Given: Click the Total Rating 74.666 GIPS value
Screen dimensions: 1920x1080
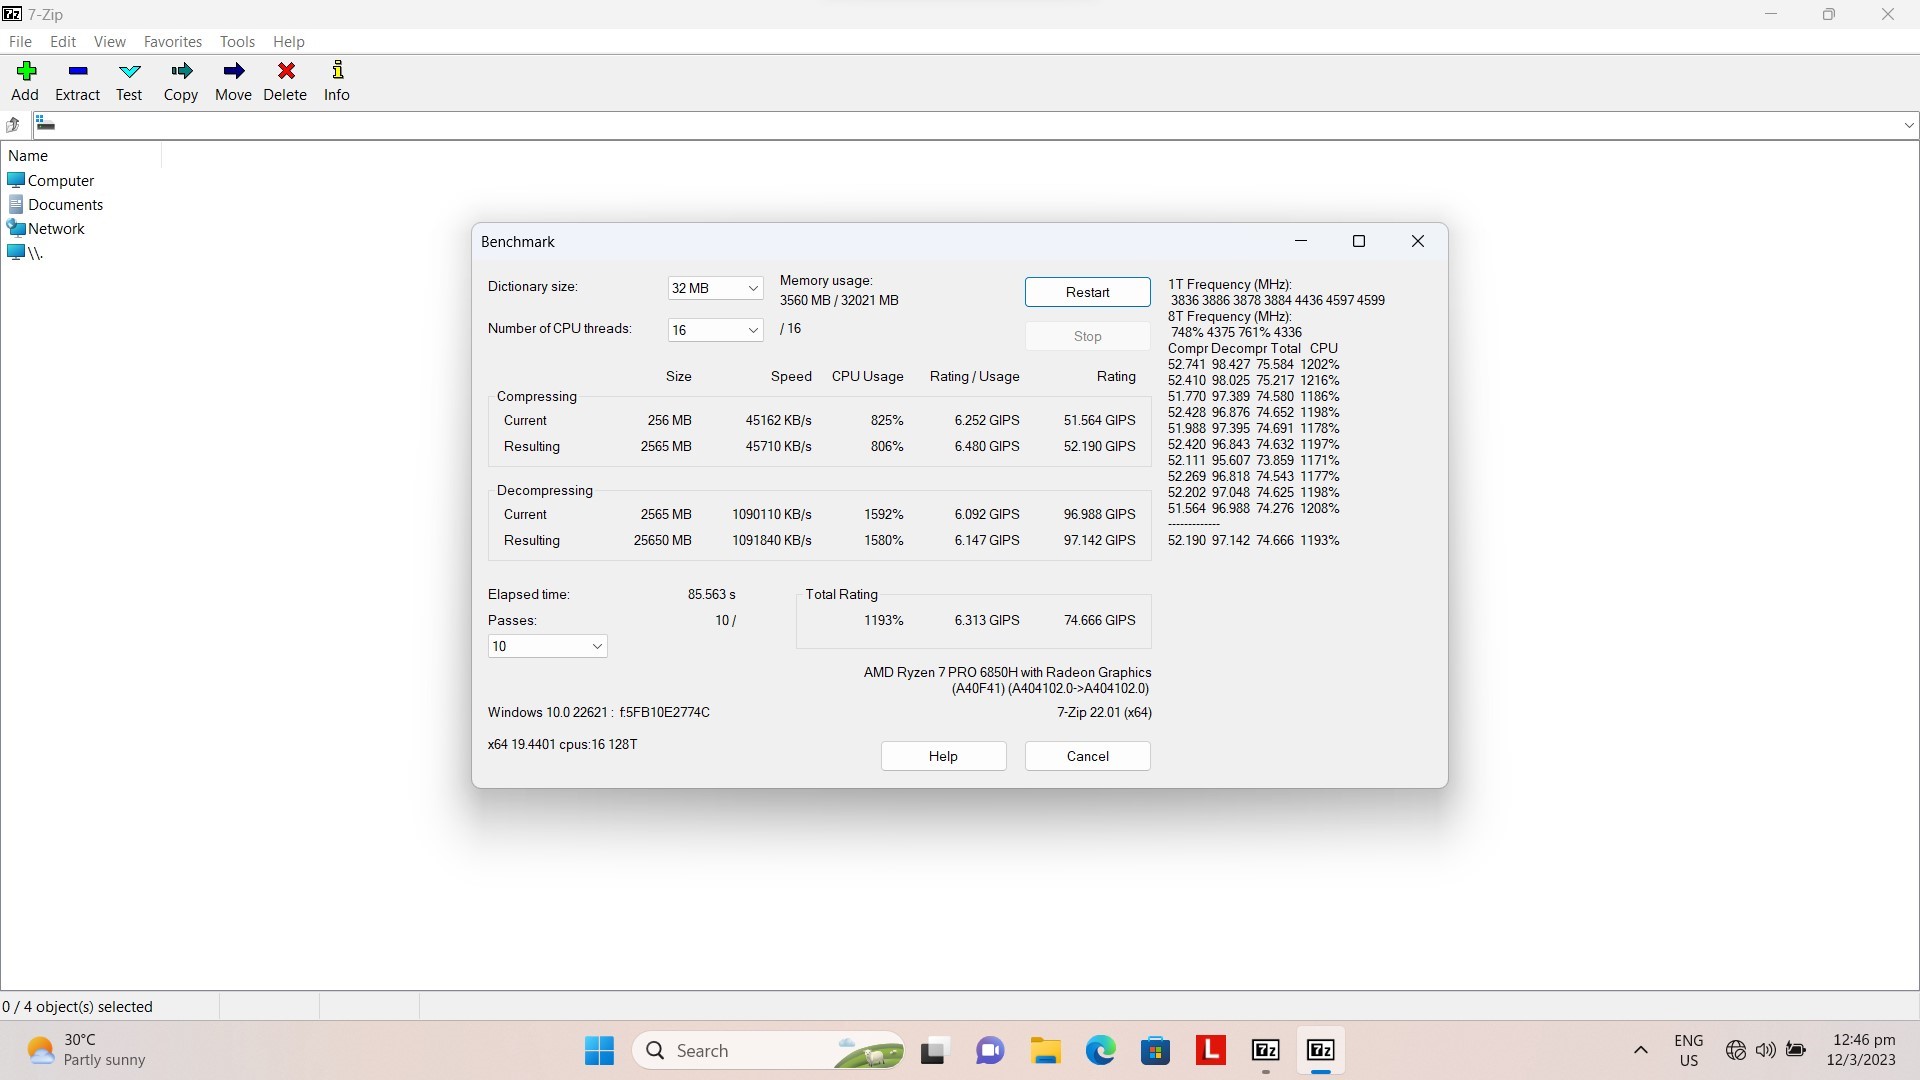Looking at the screenshot, I should [1099, 621].
